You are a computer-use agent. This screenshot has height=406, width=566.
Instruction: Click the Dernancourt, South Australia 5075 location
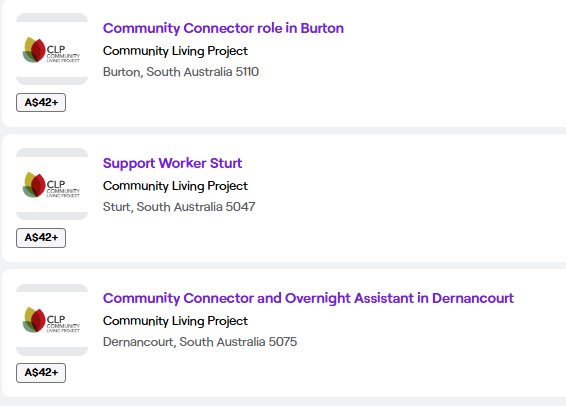click(x=200, y=342)
